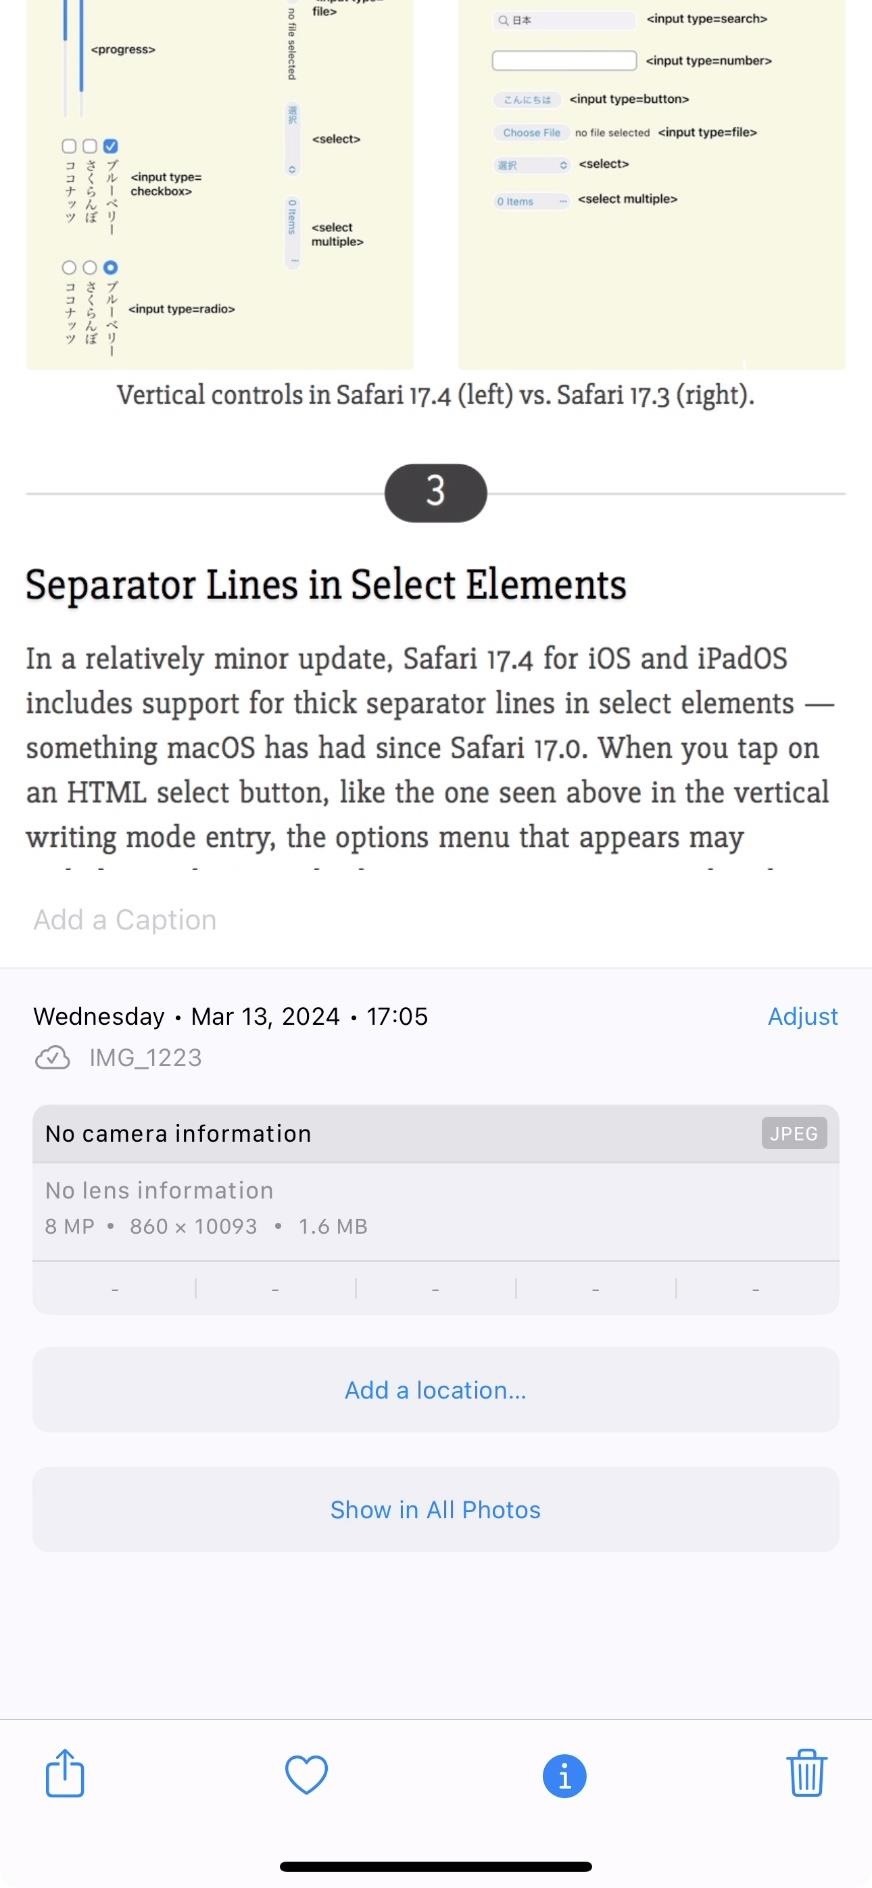The image size is (872, 1888).
Task: Share the photo using the share icon
Action: (x=64, y=1774)
